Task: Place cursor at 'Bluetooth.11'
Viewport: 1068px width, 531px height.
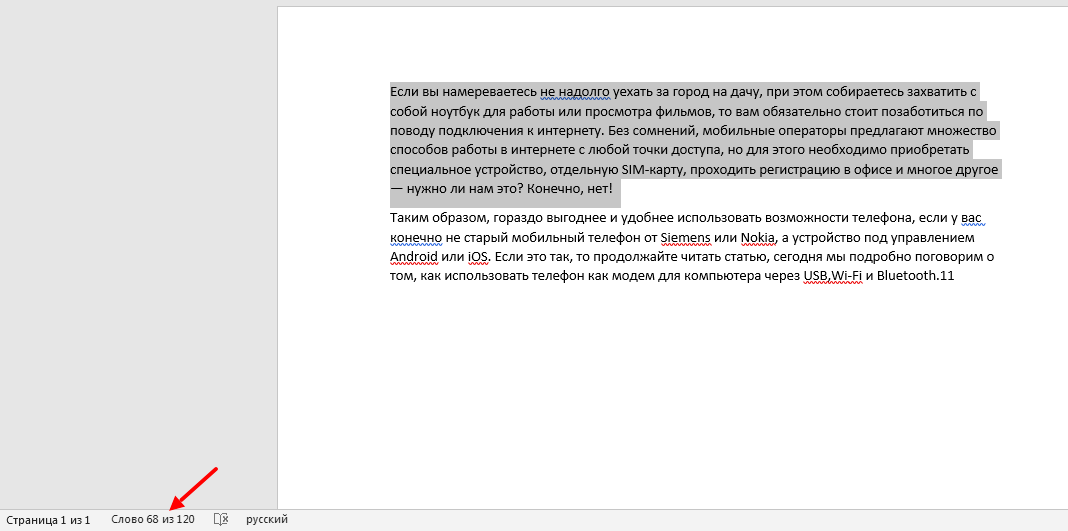Action: click(x=915, y=275)
